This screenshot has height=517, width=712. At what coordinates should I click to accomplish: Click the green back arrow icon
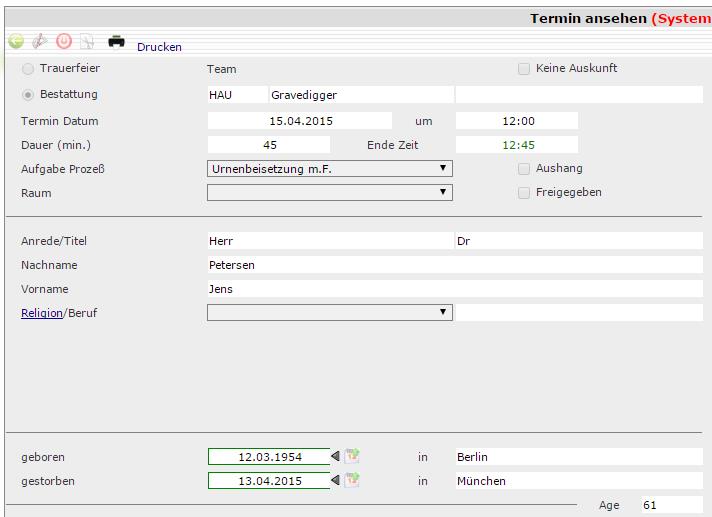coord(16,42)
